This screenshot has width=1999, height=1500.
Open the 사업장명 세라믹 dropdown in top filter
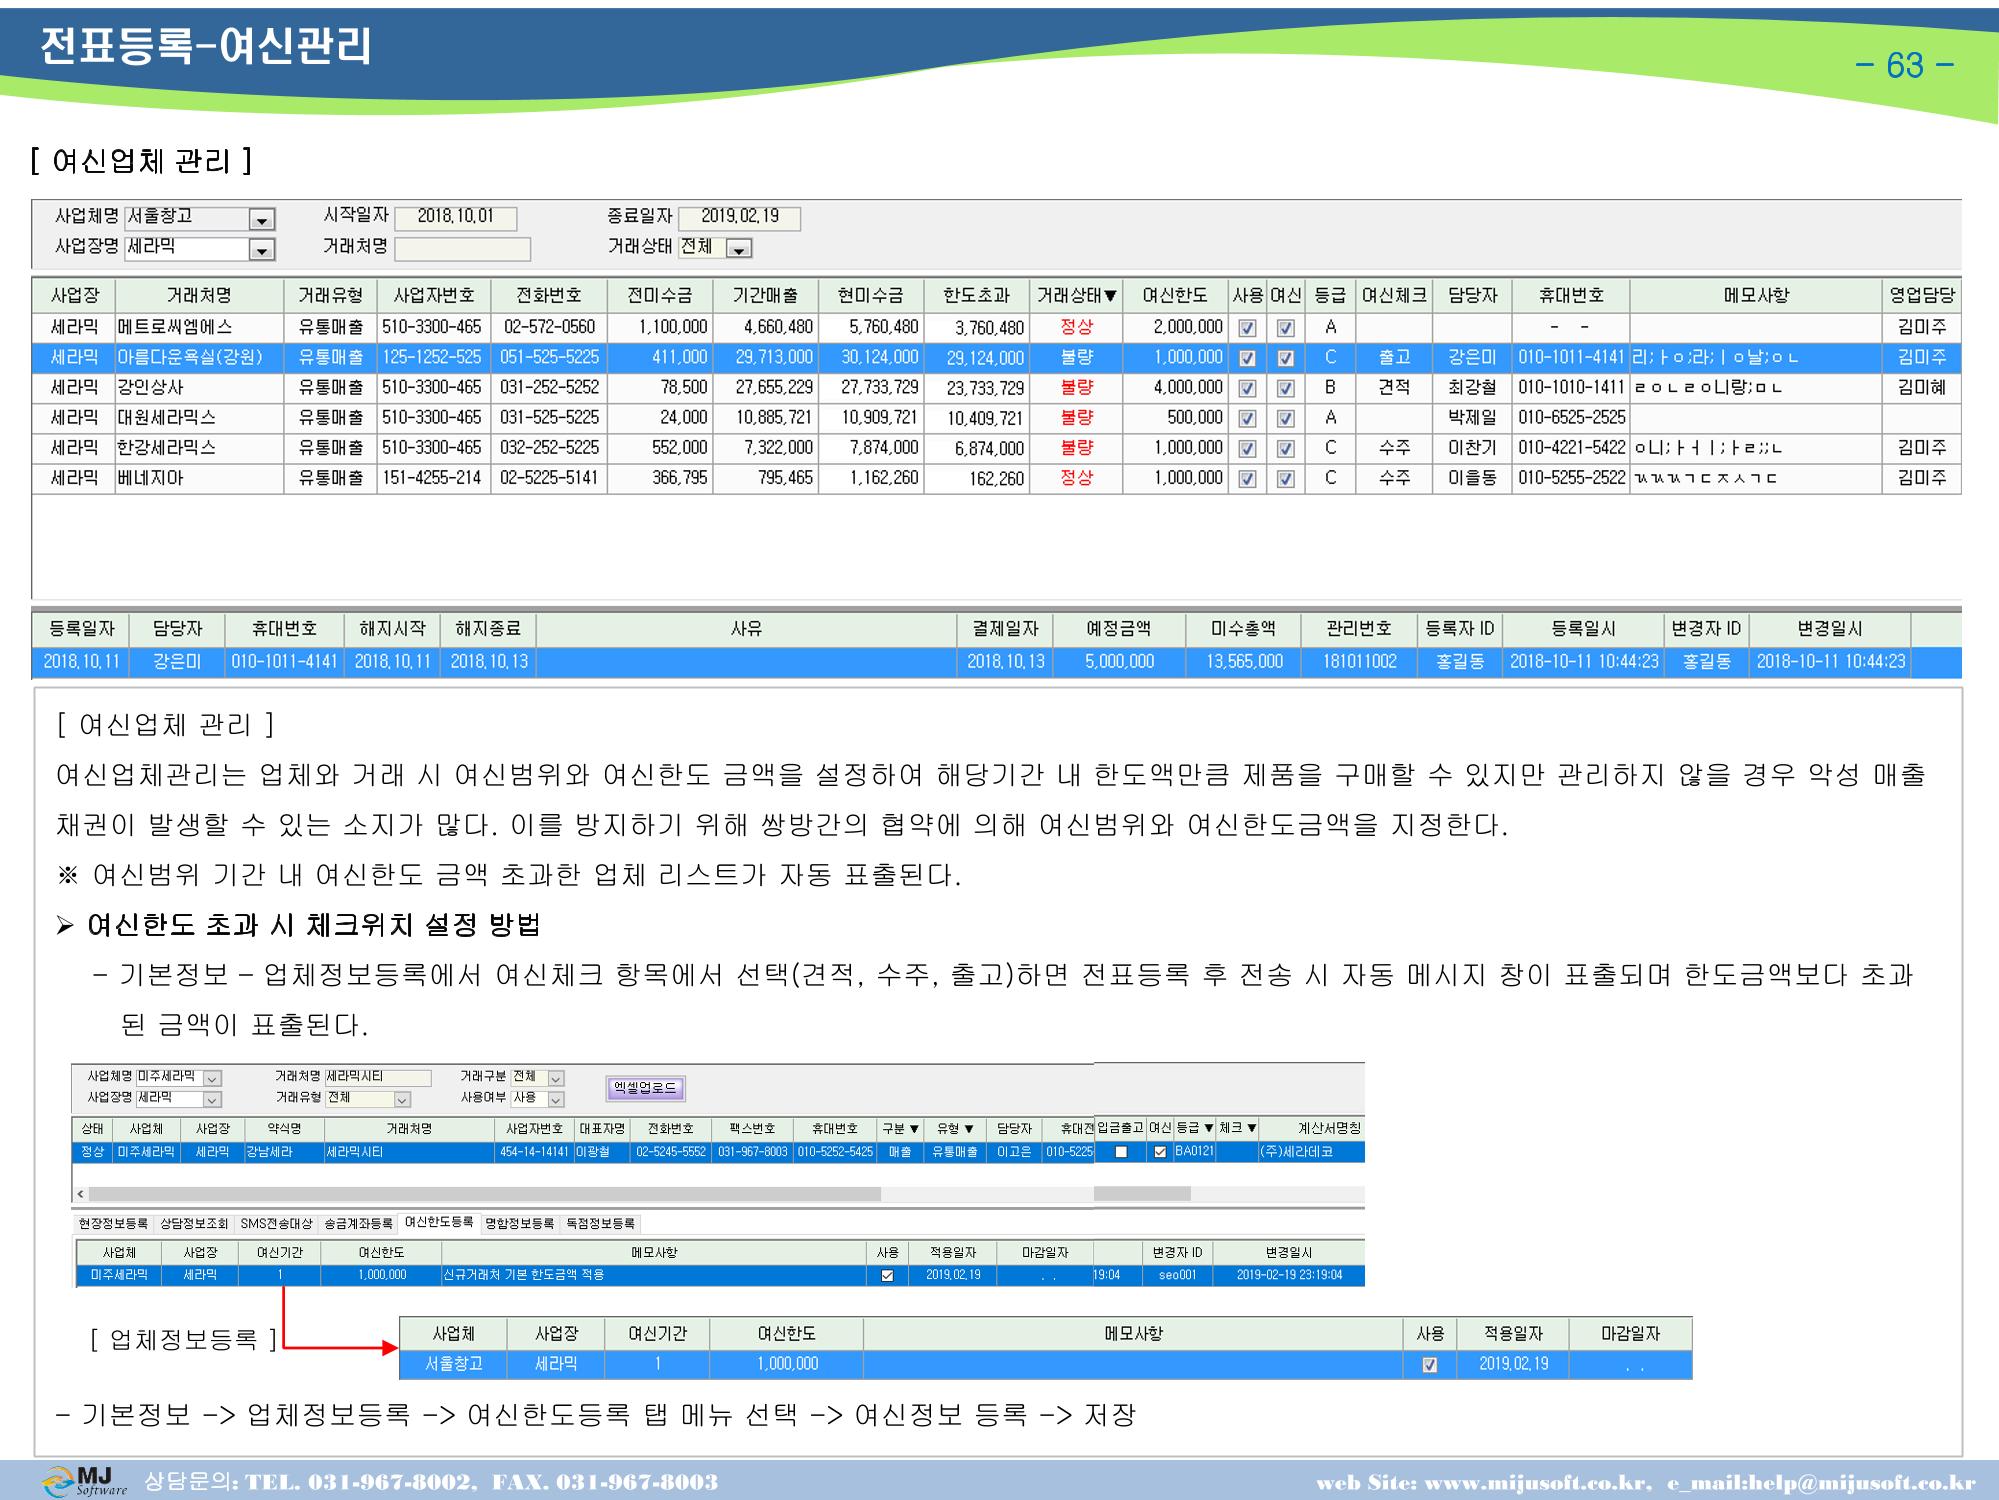pyautogui.click(x=262, y=250)
